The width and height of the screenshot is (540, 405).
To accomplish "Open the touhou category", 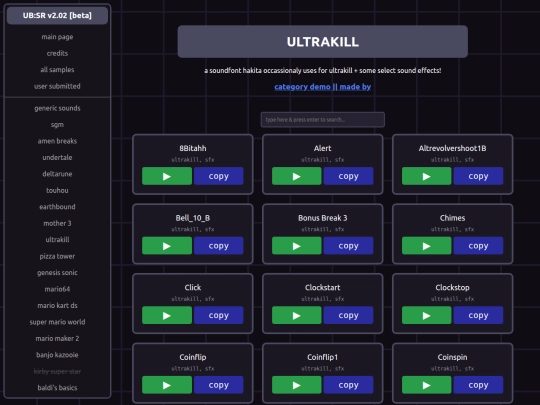I will coord(57,190).
